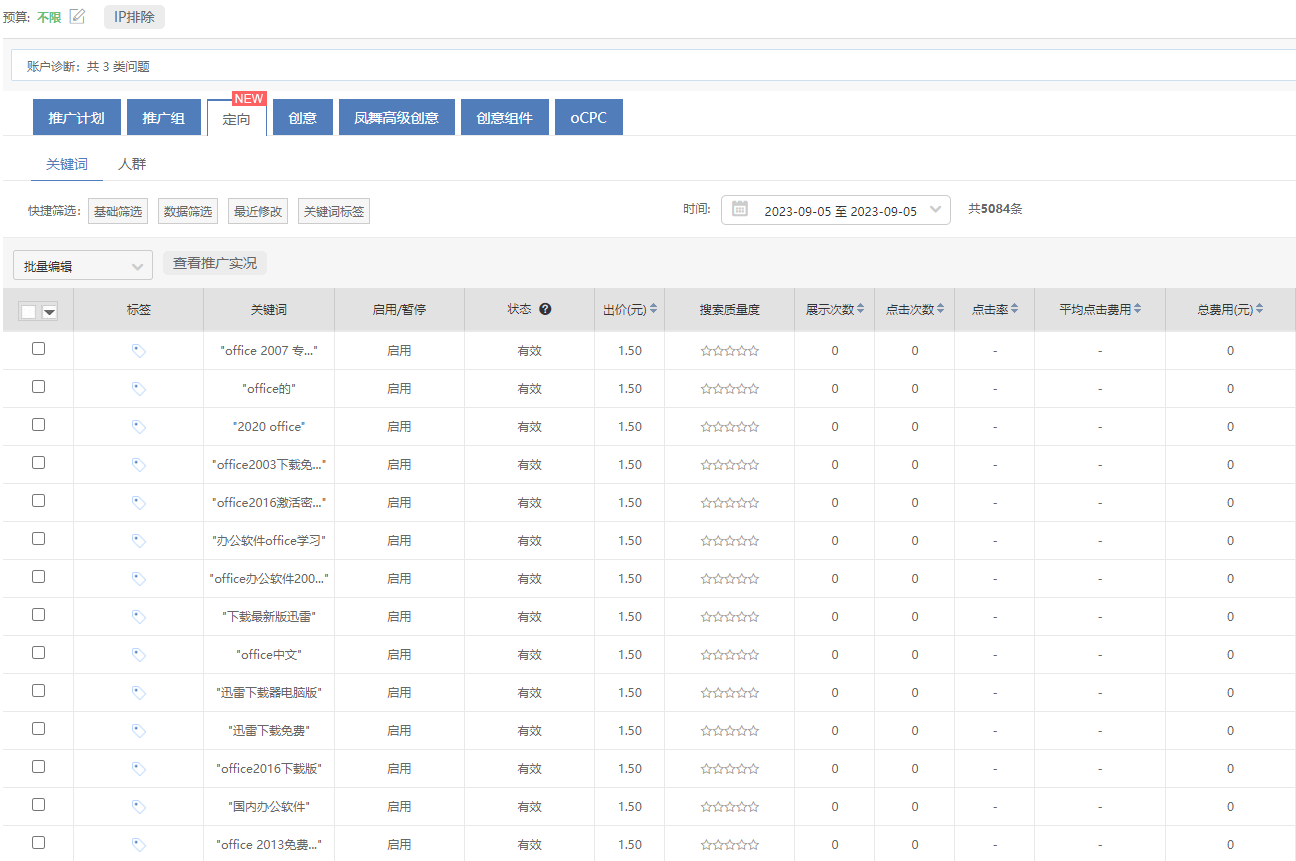Rate search quality stars for "office中文" row

[729, 655]
